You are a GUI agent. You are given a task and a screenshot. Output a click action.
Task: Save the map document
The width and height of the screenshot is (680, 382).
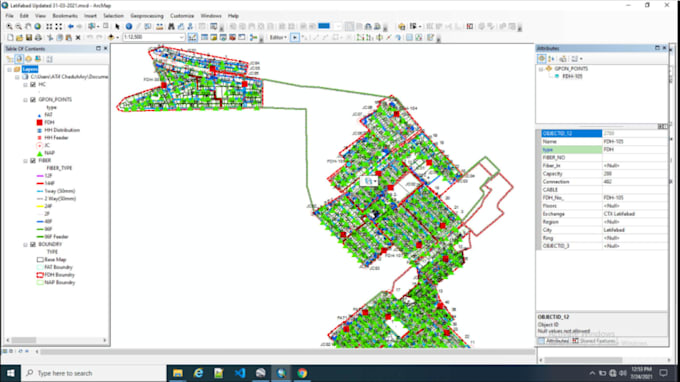(29, 38)
